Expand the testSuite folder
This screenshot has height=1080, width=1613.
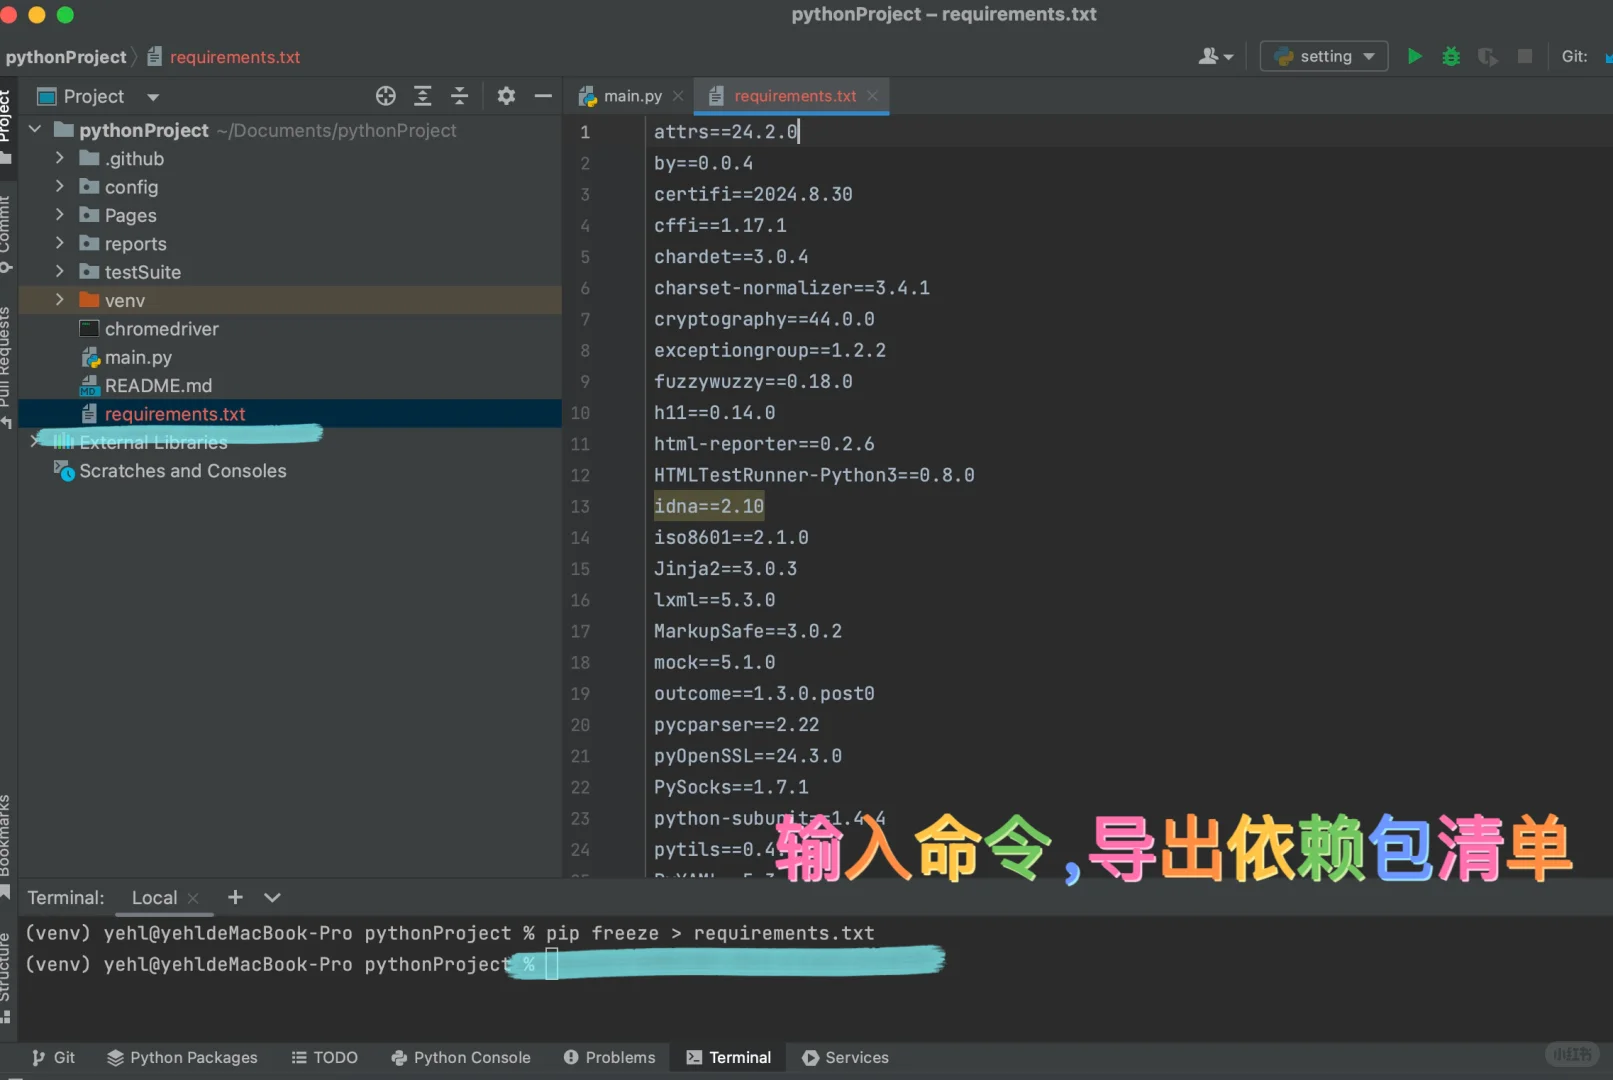[60, 271]
